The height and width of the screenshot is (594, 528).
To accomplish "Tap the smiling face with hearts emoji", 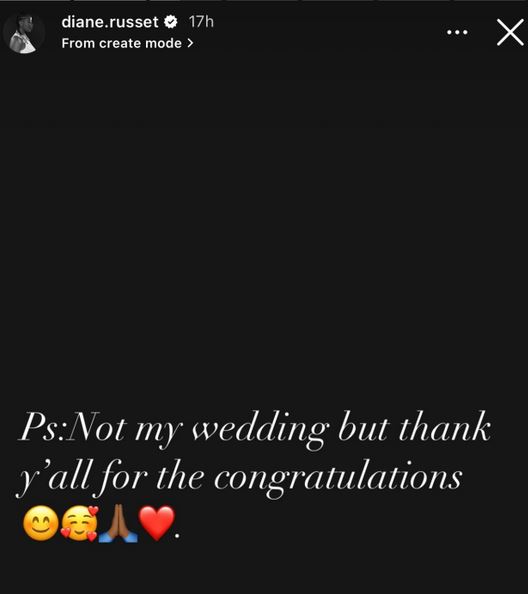I will click(x=80, y=523).
